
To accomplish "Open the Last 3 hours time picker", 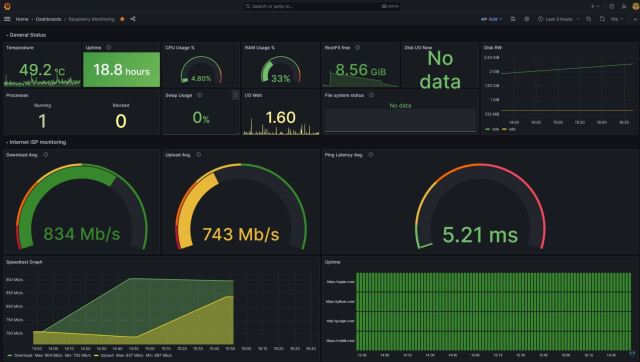I will pos(558,19).
